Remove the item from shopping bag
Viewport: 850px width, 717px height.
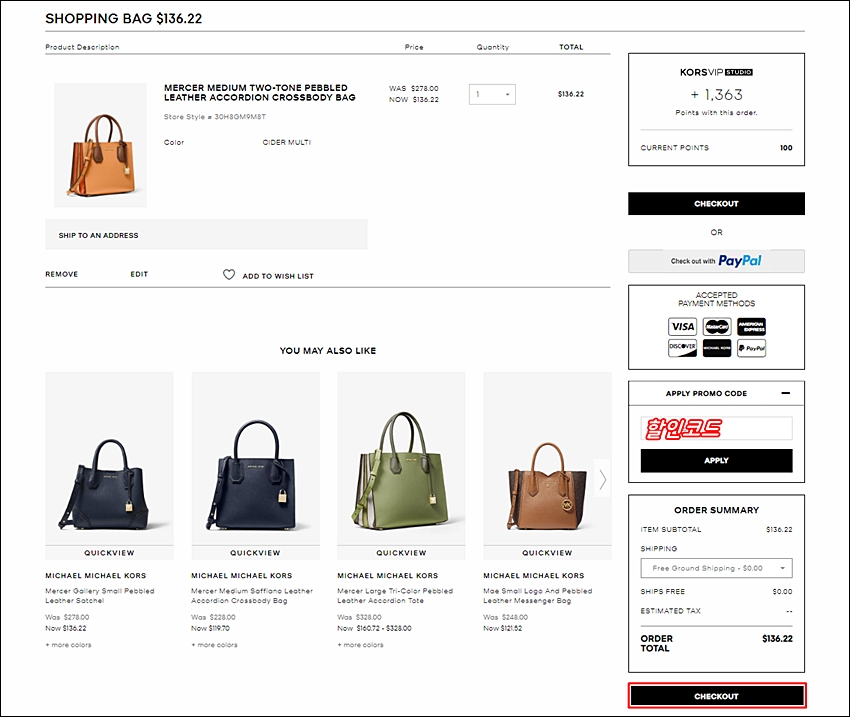pos(62,274)
